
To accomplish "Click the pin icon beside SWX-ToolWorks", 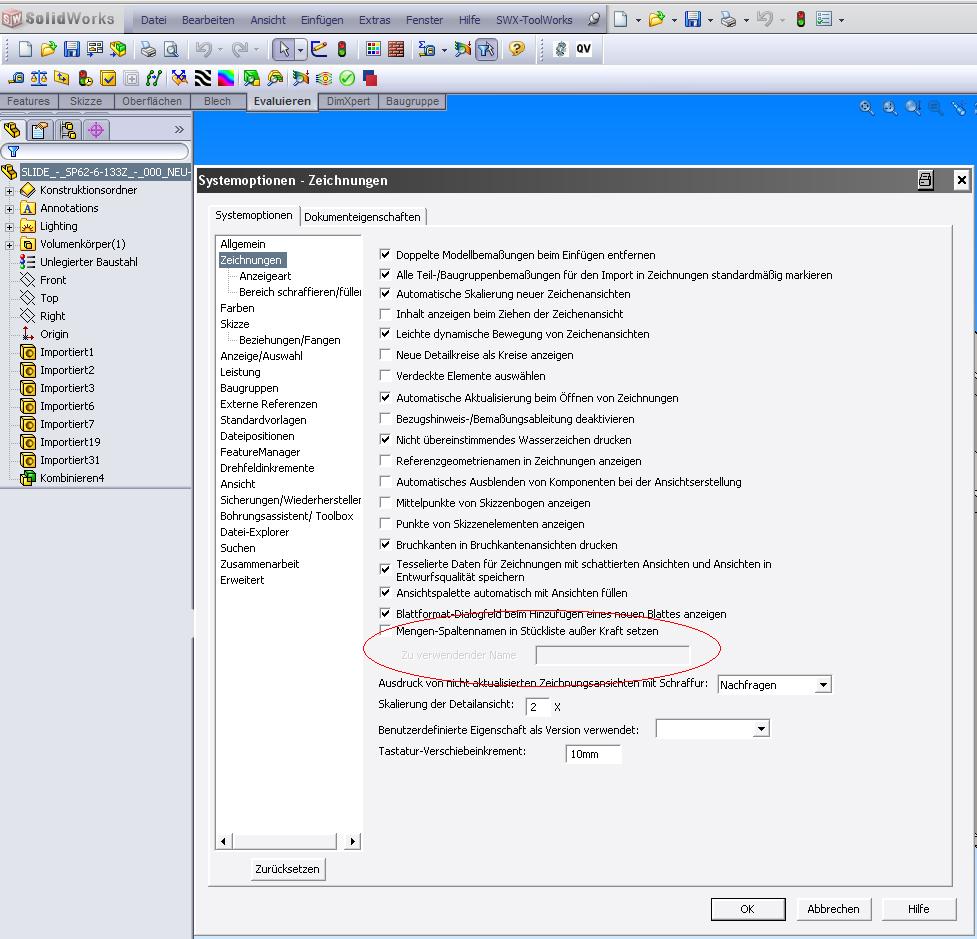I will pos(594,20).
